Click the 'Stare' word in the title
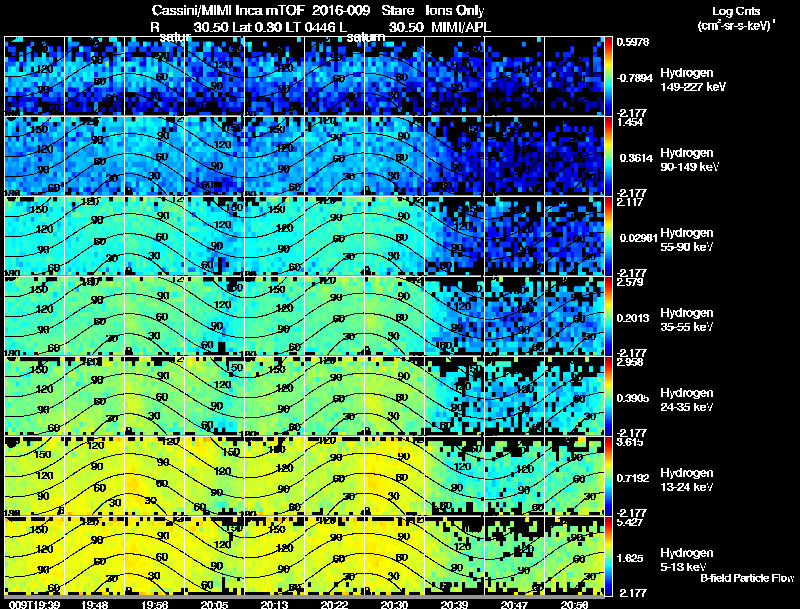Viewport: 800px width, 609px height. [397, 11]
